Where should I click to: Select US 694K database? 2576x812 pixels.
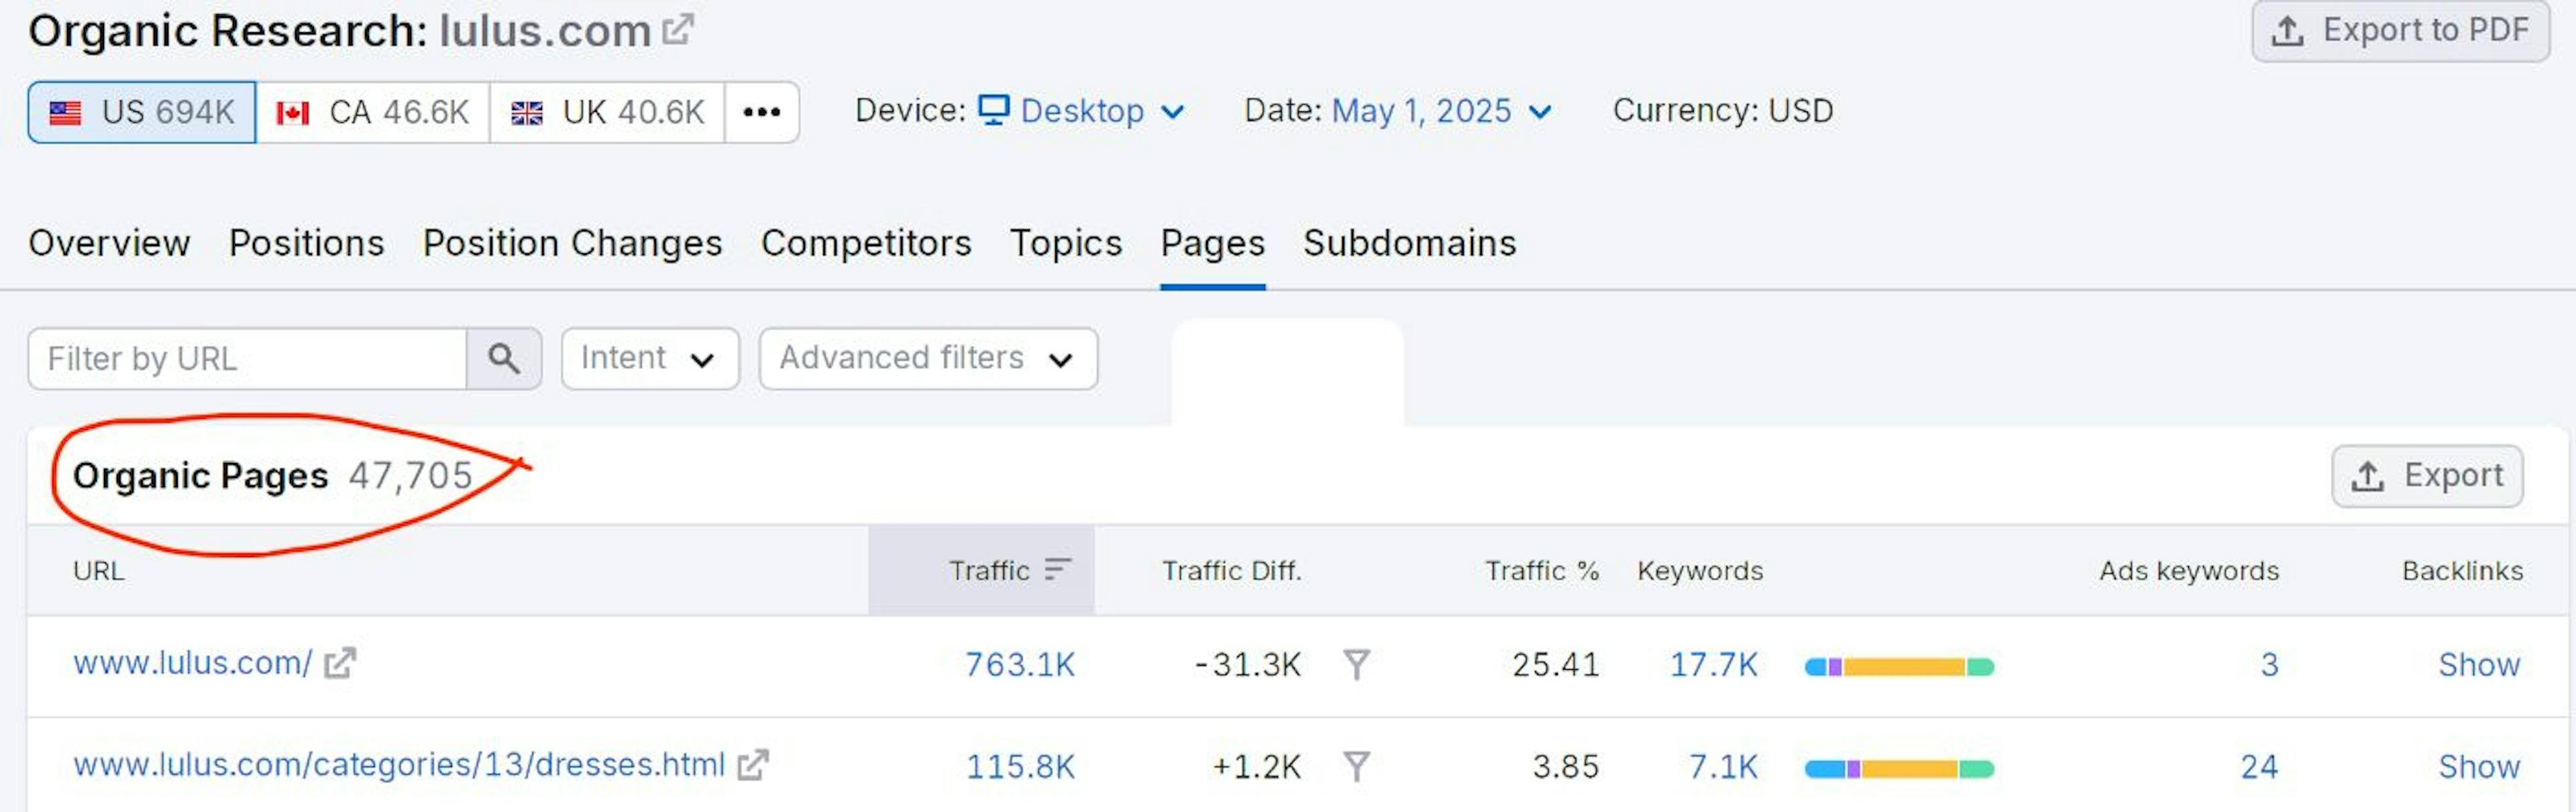click(142, 112)
